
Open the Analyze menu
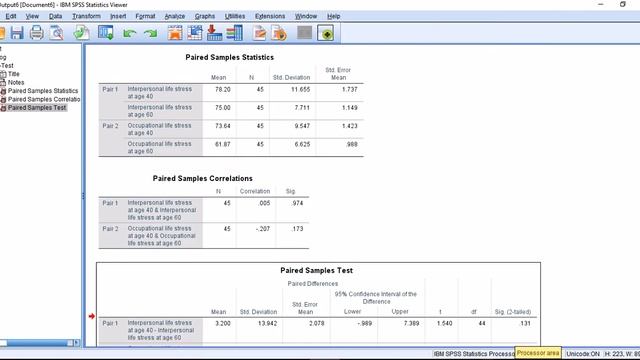point(175,16)
